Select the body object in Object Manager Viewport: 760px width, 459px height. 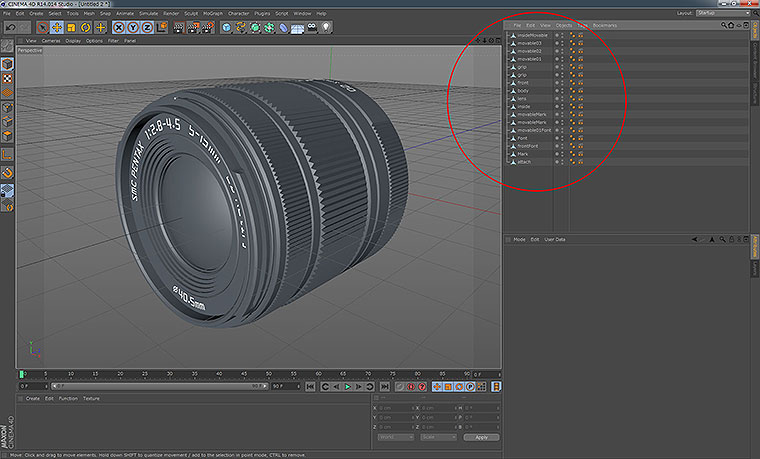coord(523,91)
